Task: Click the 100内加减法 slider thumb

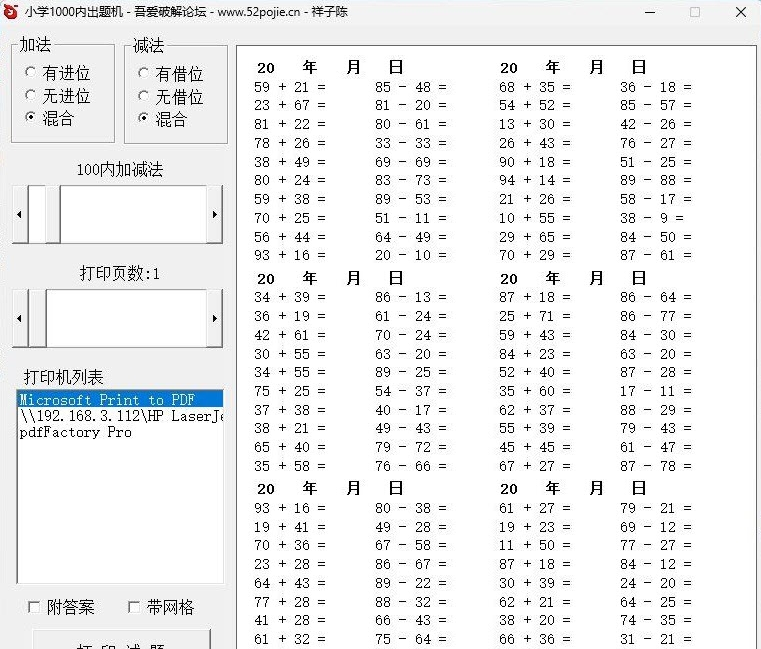Action: (x=37, y=215)
